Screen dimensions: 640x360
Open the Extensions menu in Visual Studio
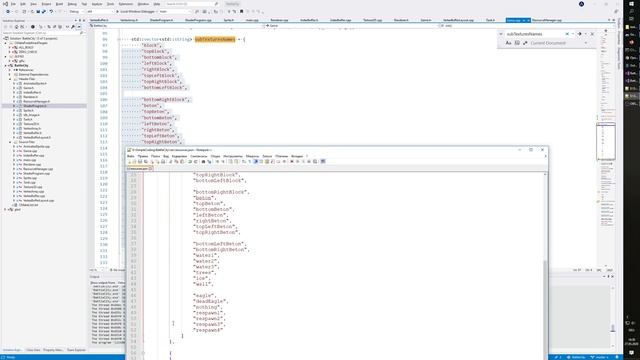tap(126, 4)
